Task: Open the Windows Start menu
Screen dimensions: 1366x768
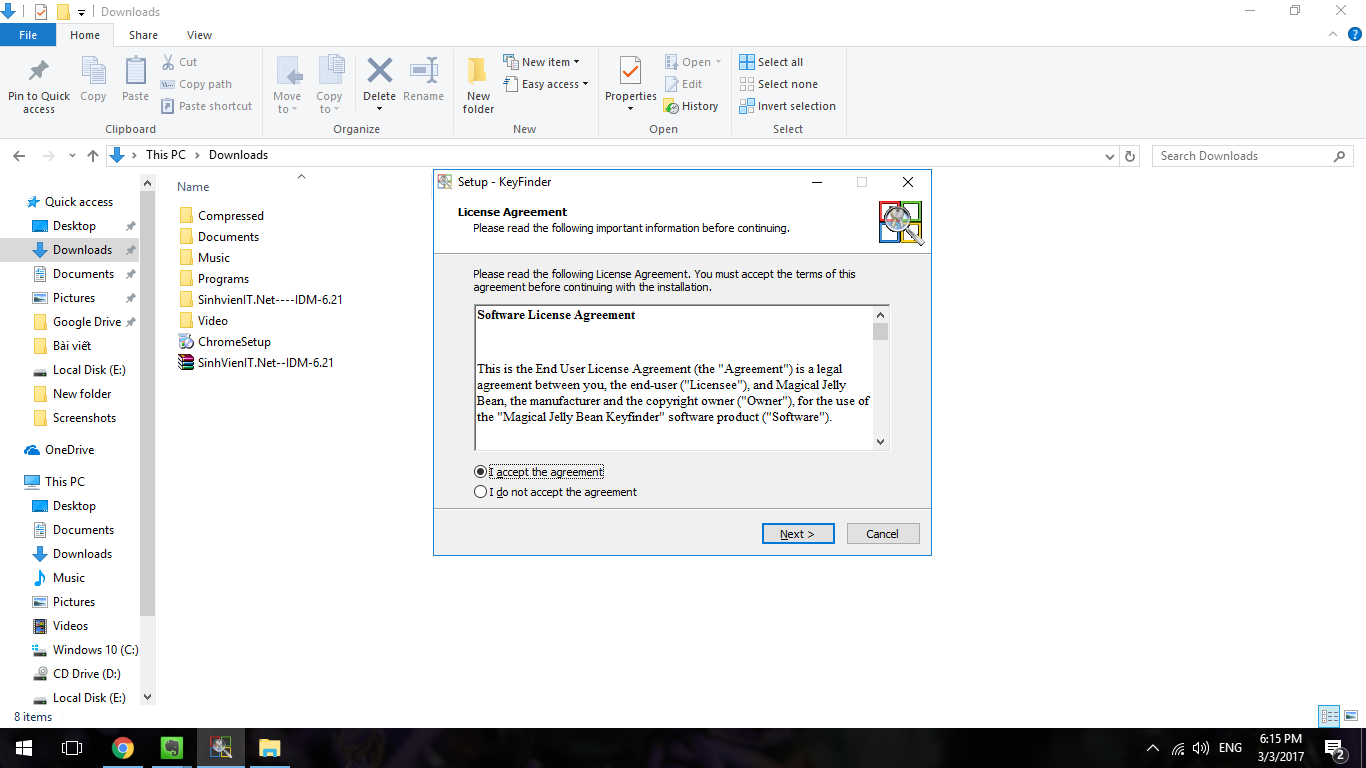Action: pos(24,748)
